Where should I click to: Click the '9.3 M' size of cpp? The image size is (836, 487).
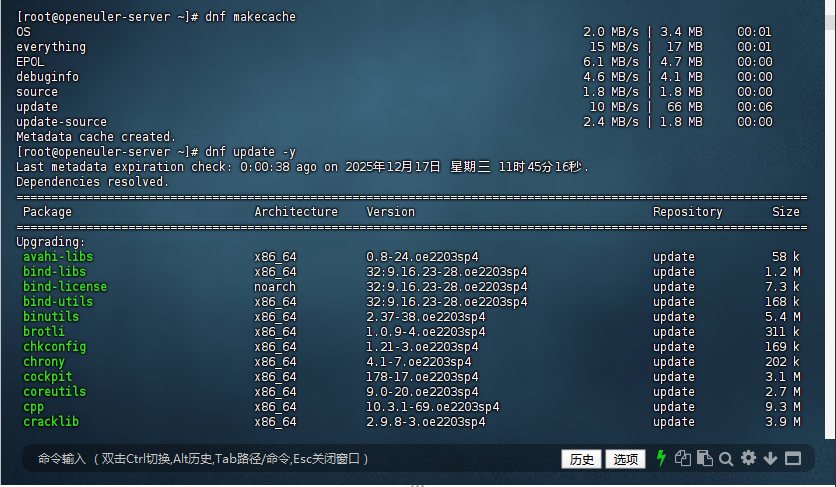[783, 406]
